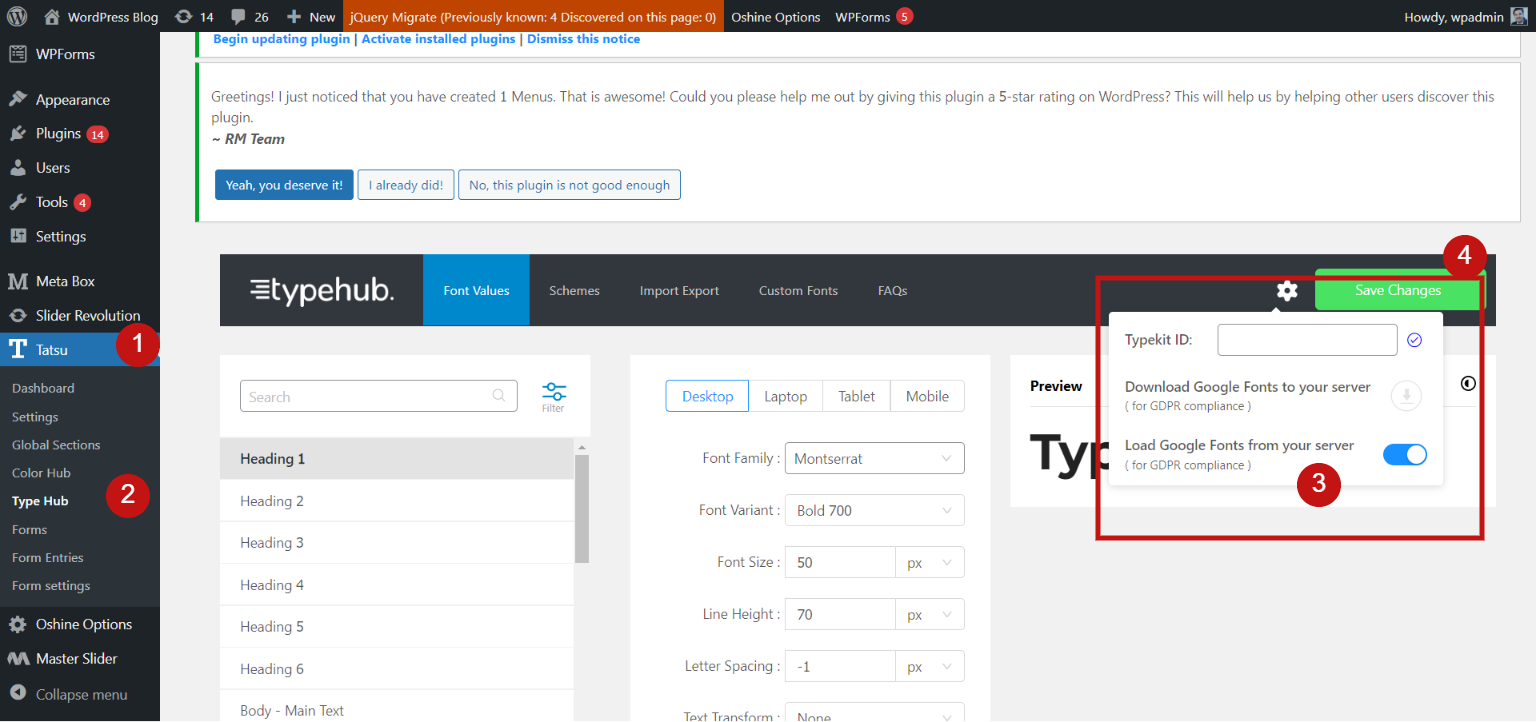This screenshot has width=1536, height=722.
Task: Open the font Filter options
Action: [553, 397]
